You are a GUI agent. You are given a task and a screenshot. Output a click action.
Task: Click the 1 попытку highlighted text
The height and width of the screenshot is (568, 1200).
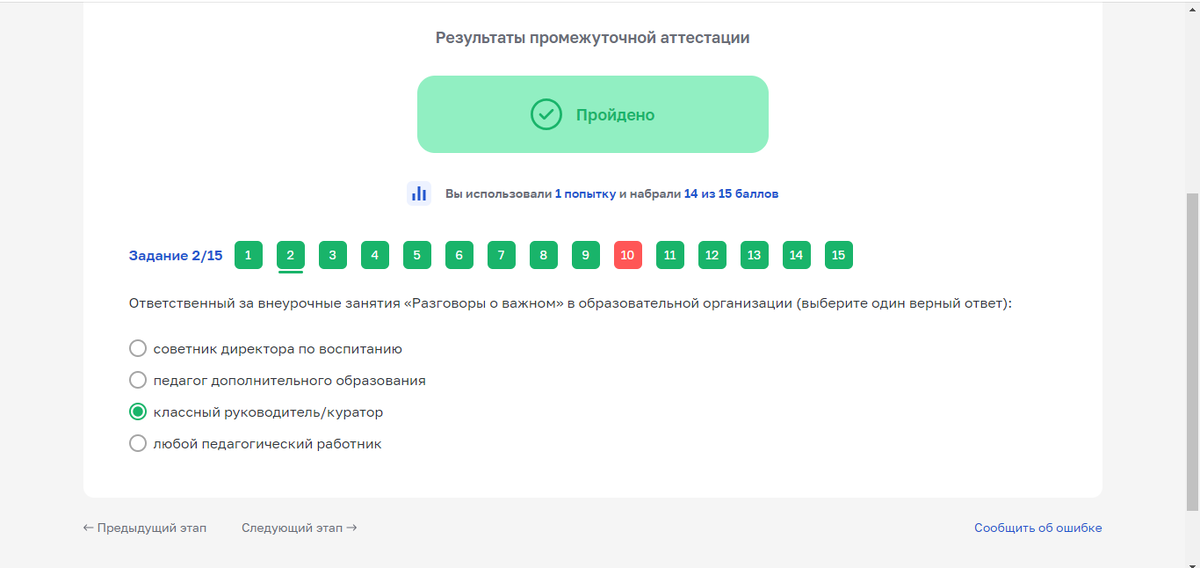(585, 194)
